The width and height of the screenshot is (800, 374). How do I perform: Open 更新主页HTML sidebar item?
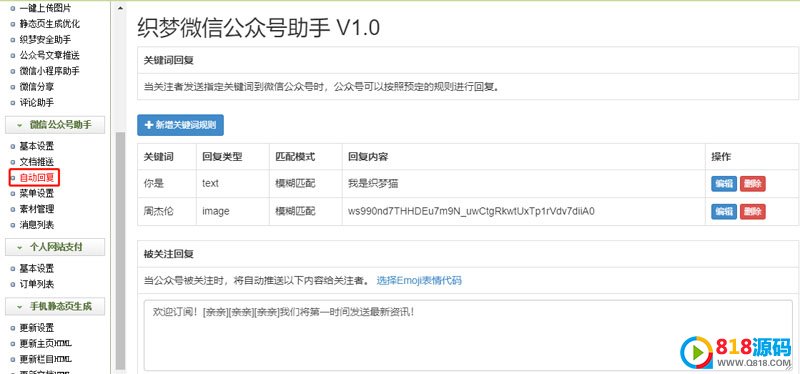tap(45, 343)
